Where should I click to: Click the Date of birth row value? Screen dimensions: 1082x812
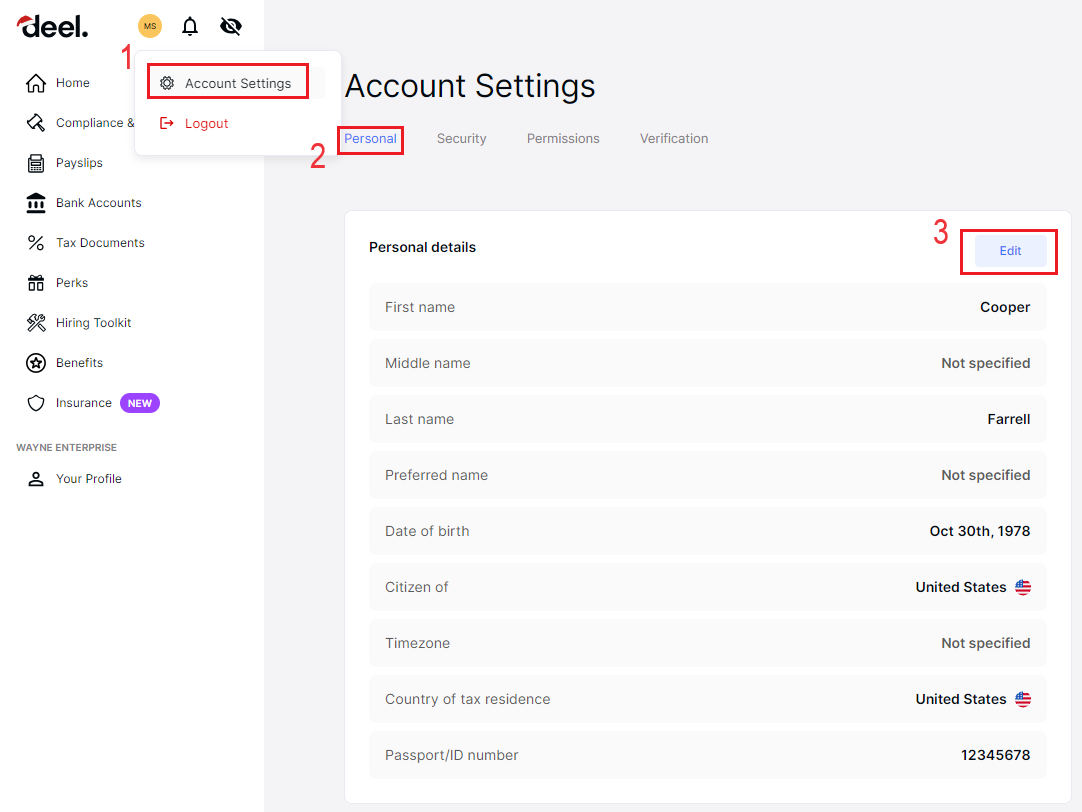click(x=979, y=531)
